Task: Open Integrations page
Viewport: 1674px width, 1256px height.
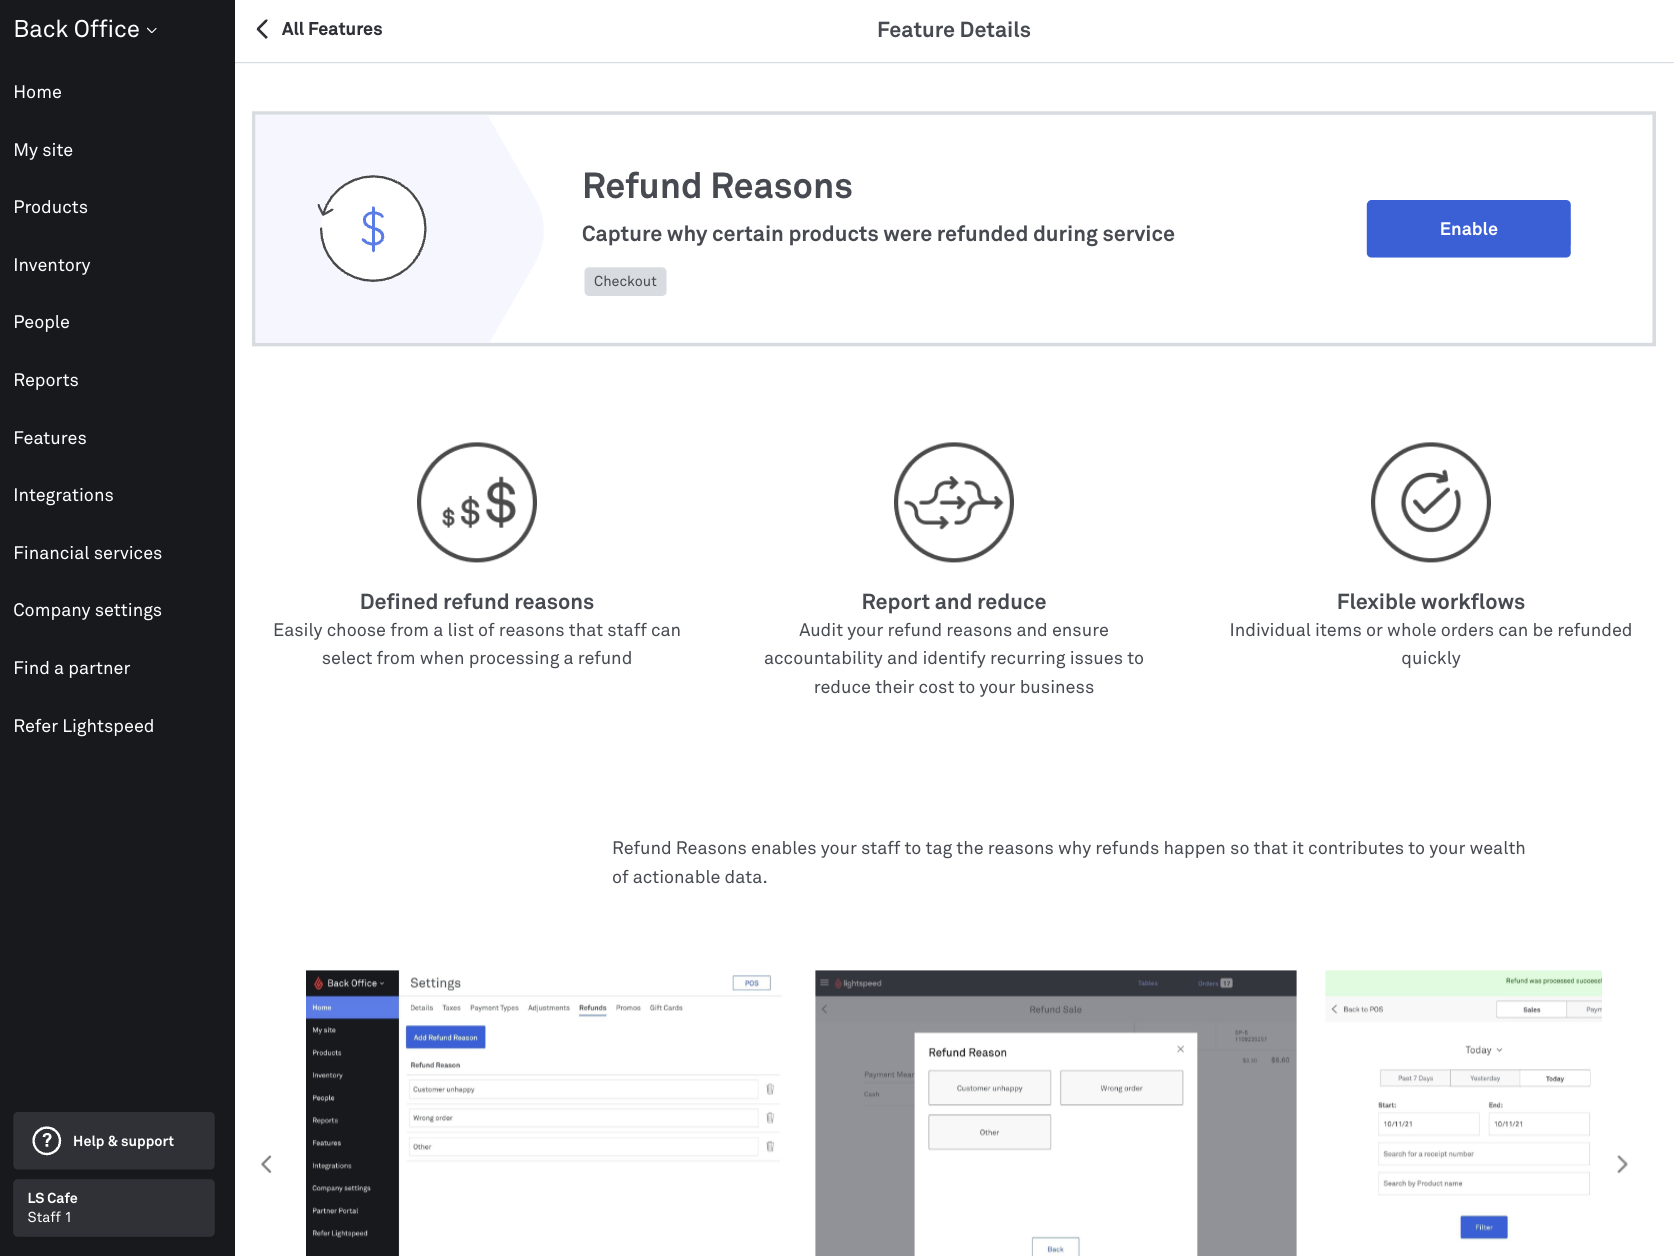Action: [64, 495]
